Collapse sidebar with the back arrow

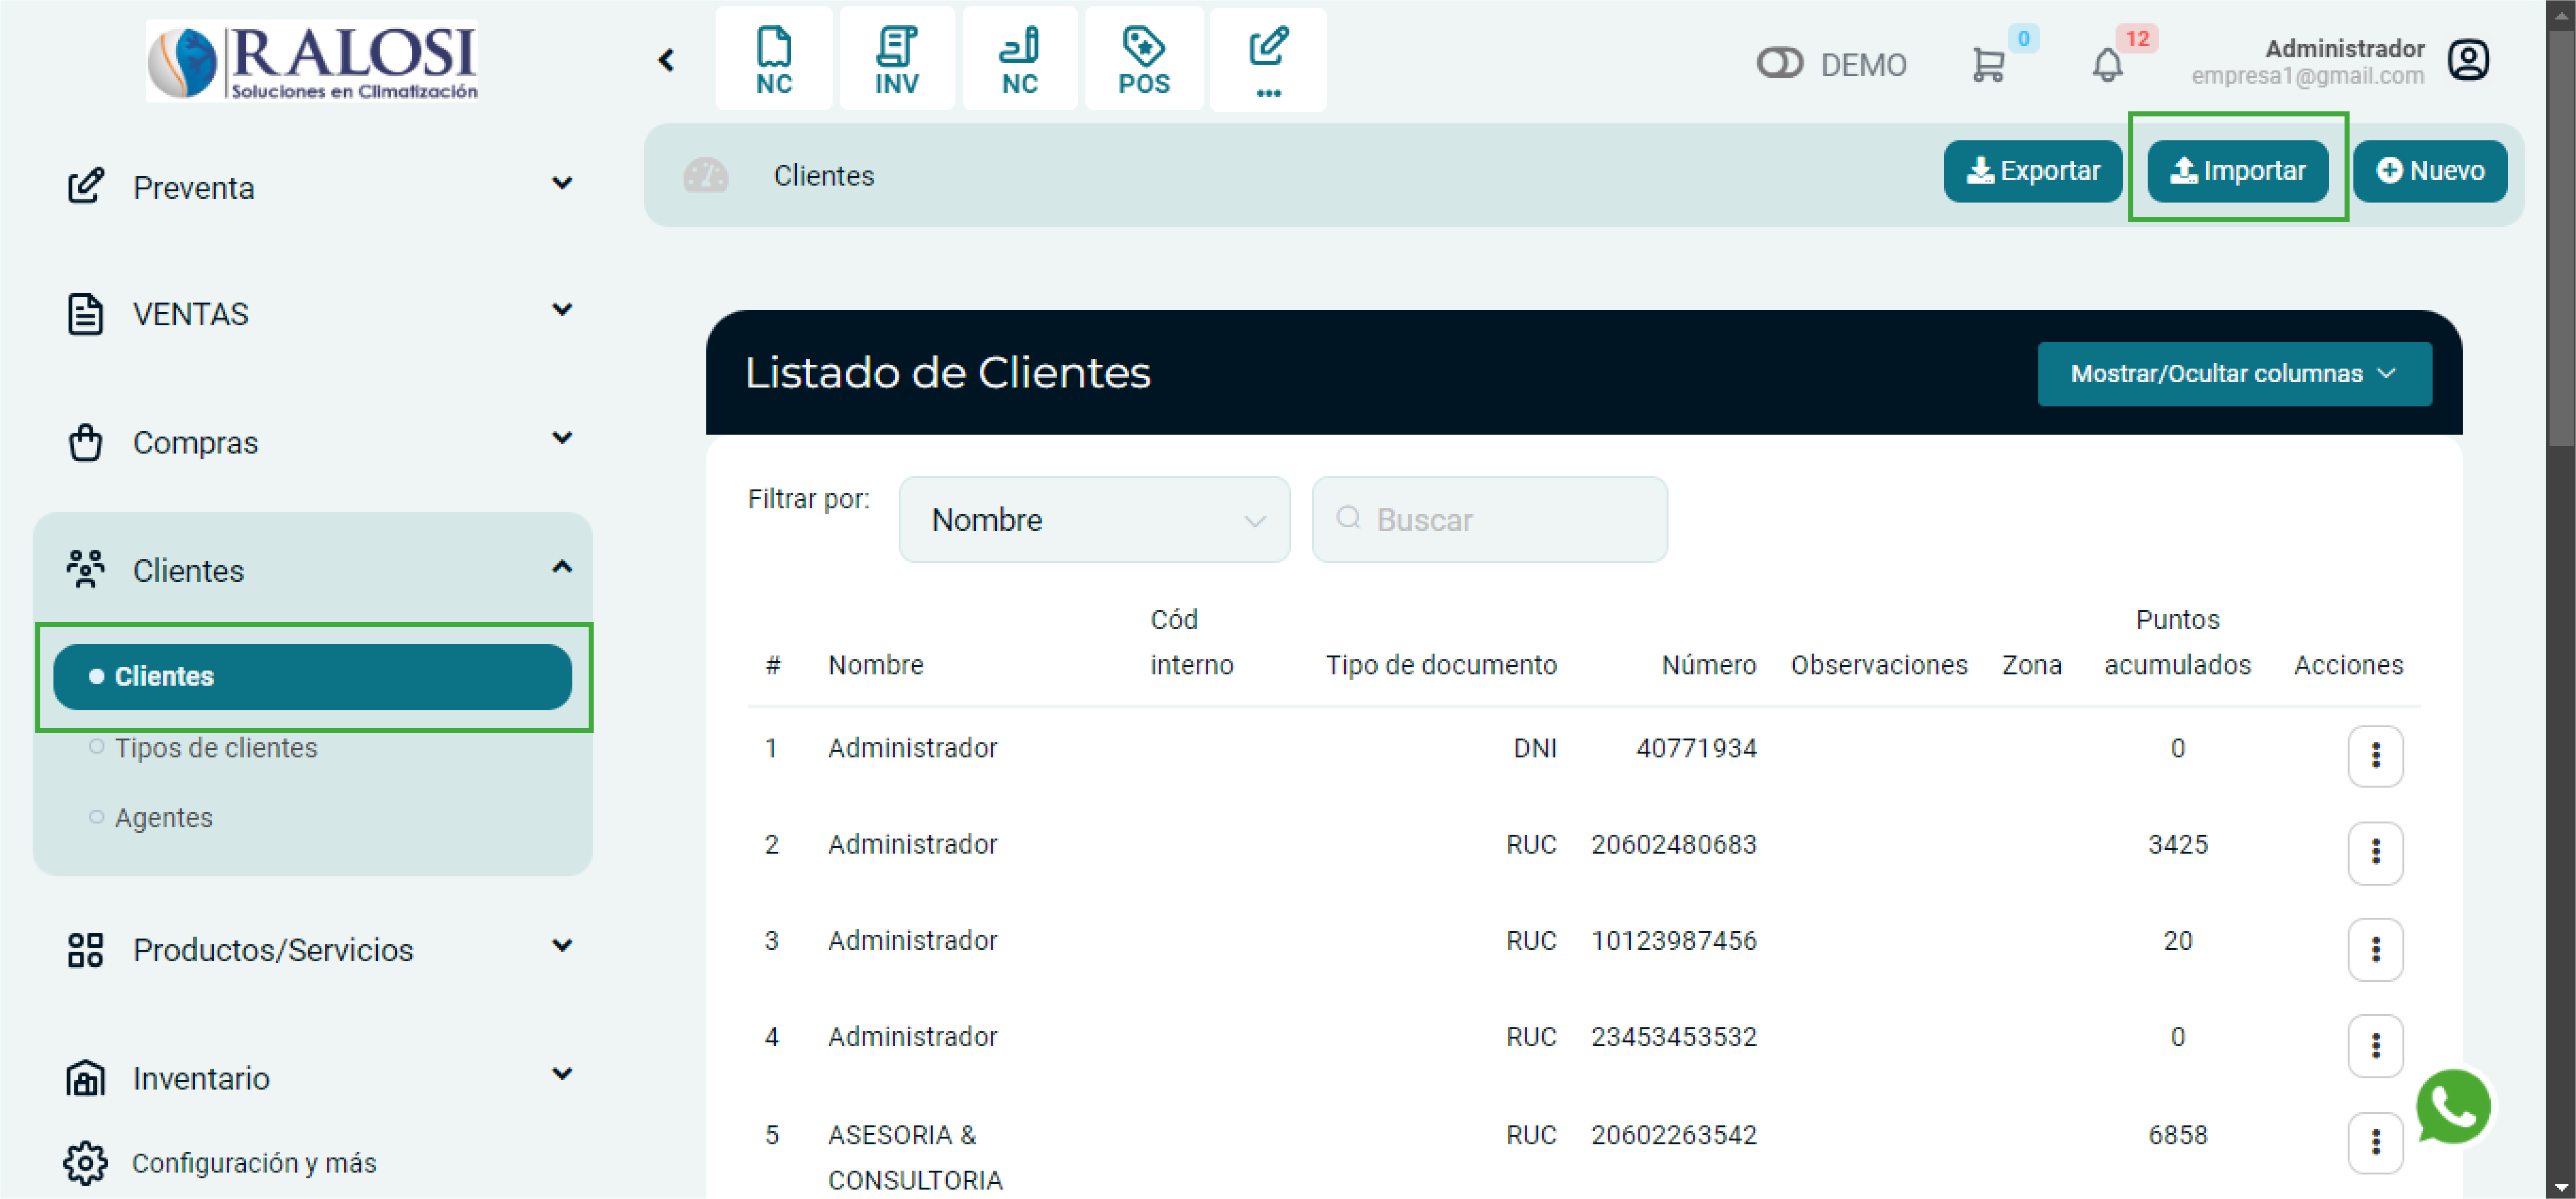667,60
